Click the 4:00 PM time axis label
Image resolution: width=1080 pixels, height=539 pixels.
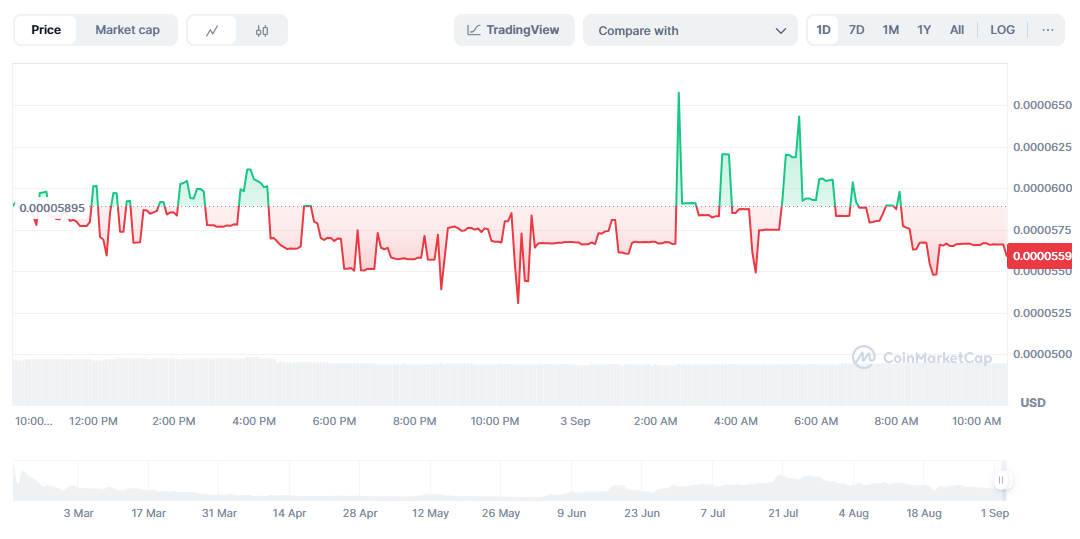[x=254, y=421]
